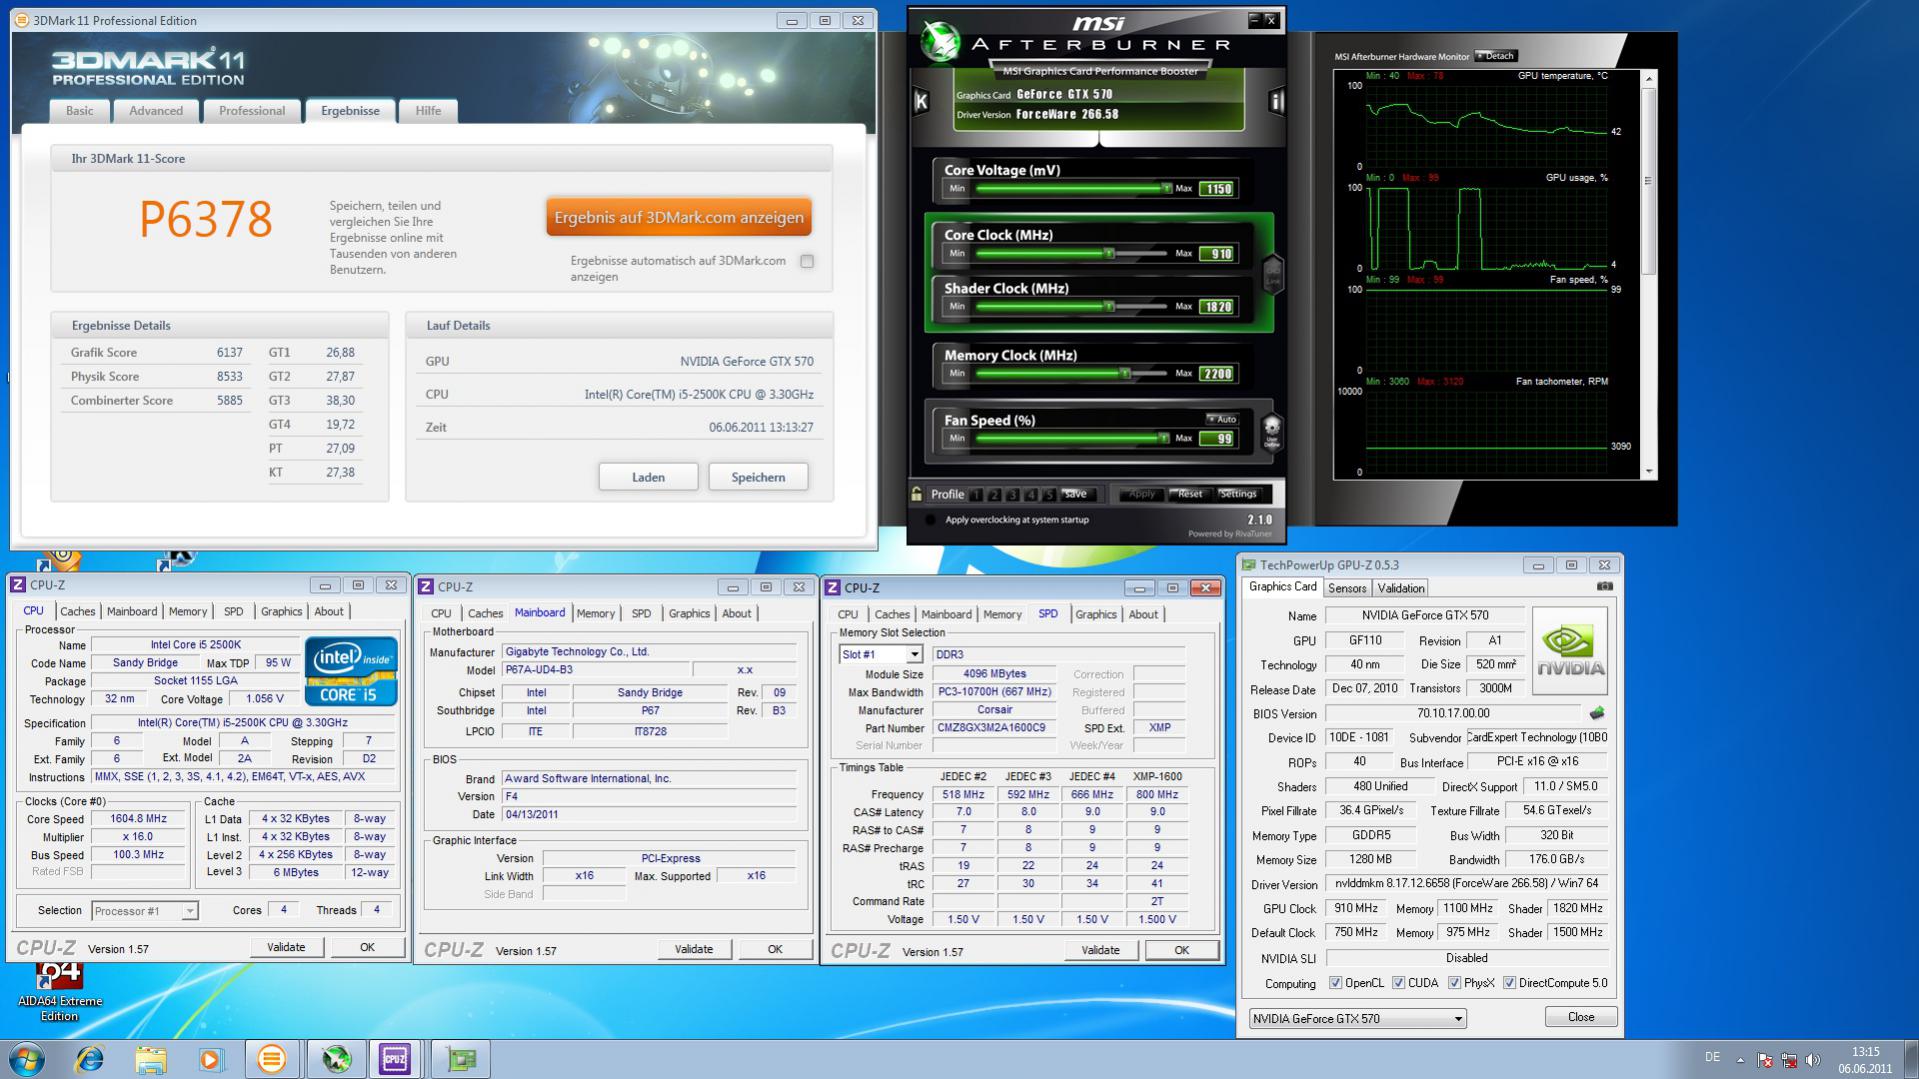Click the Afterburner Settings button
The width and height of the screenshot is (1919, 1079).
click(x=1238, y=494)
